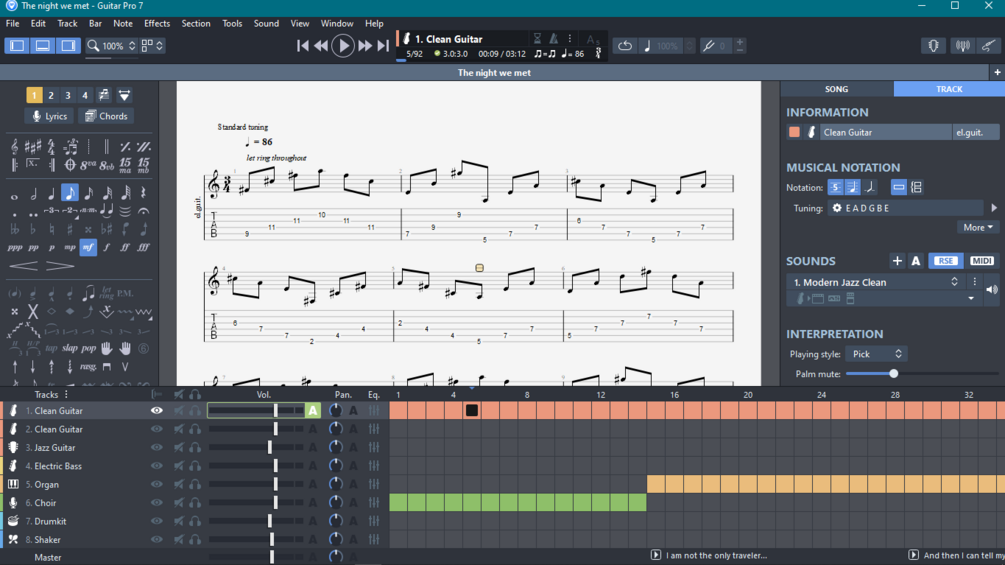This screenshot has height=565, width=1005.
Task: Open the Tracks options menu
Action: [x=66, y=395]
